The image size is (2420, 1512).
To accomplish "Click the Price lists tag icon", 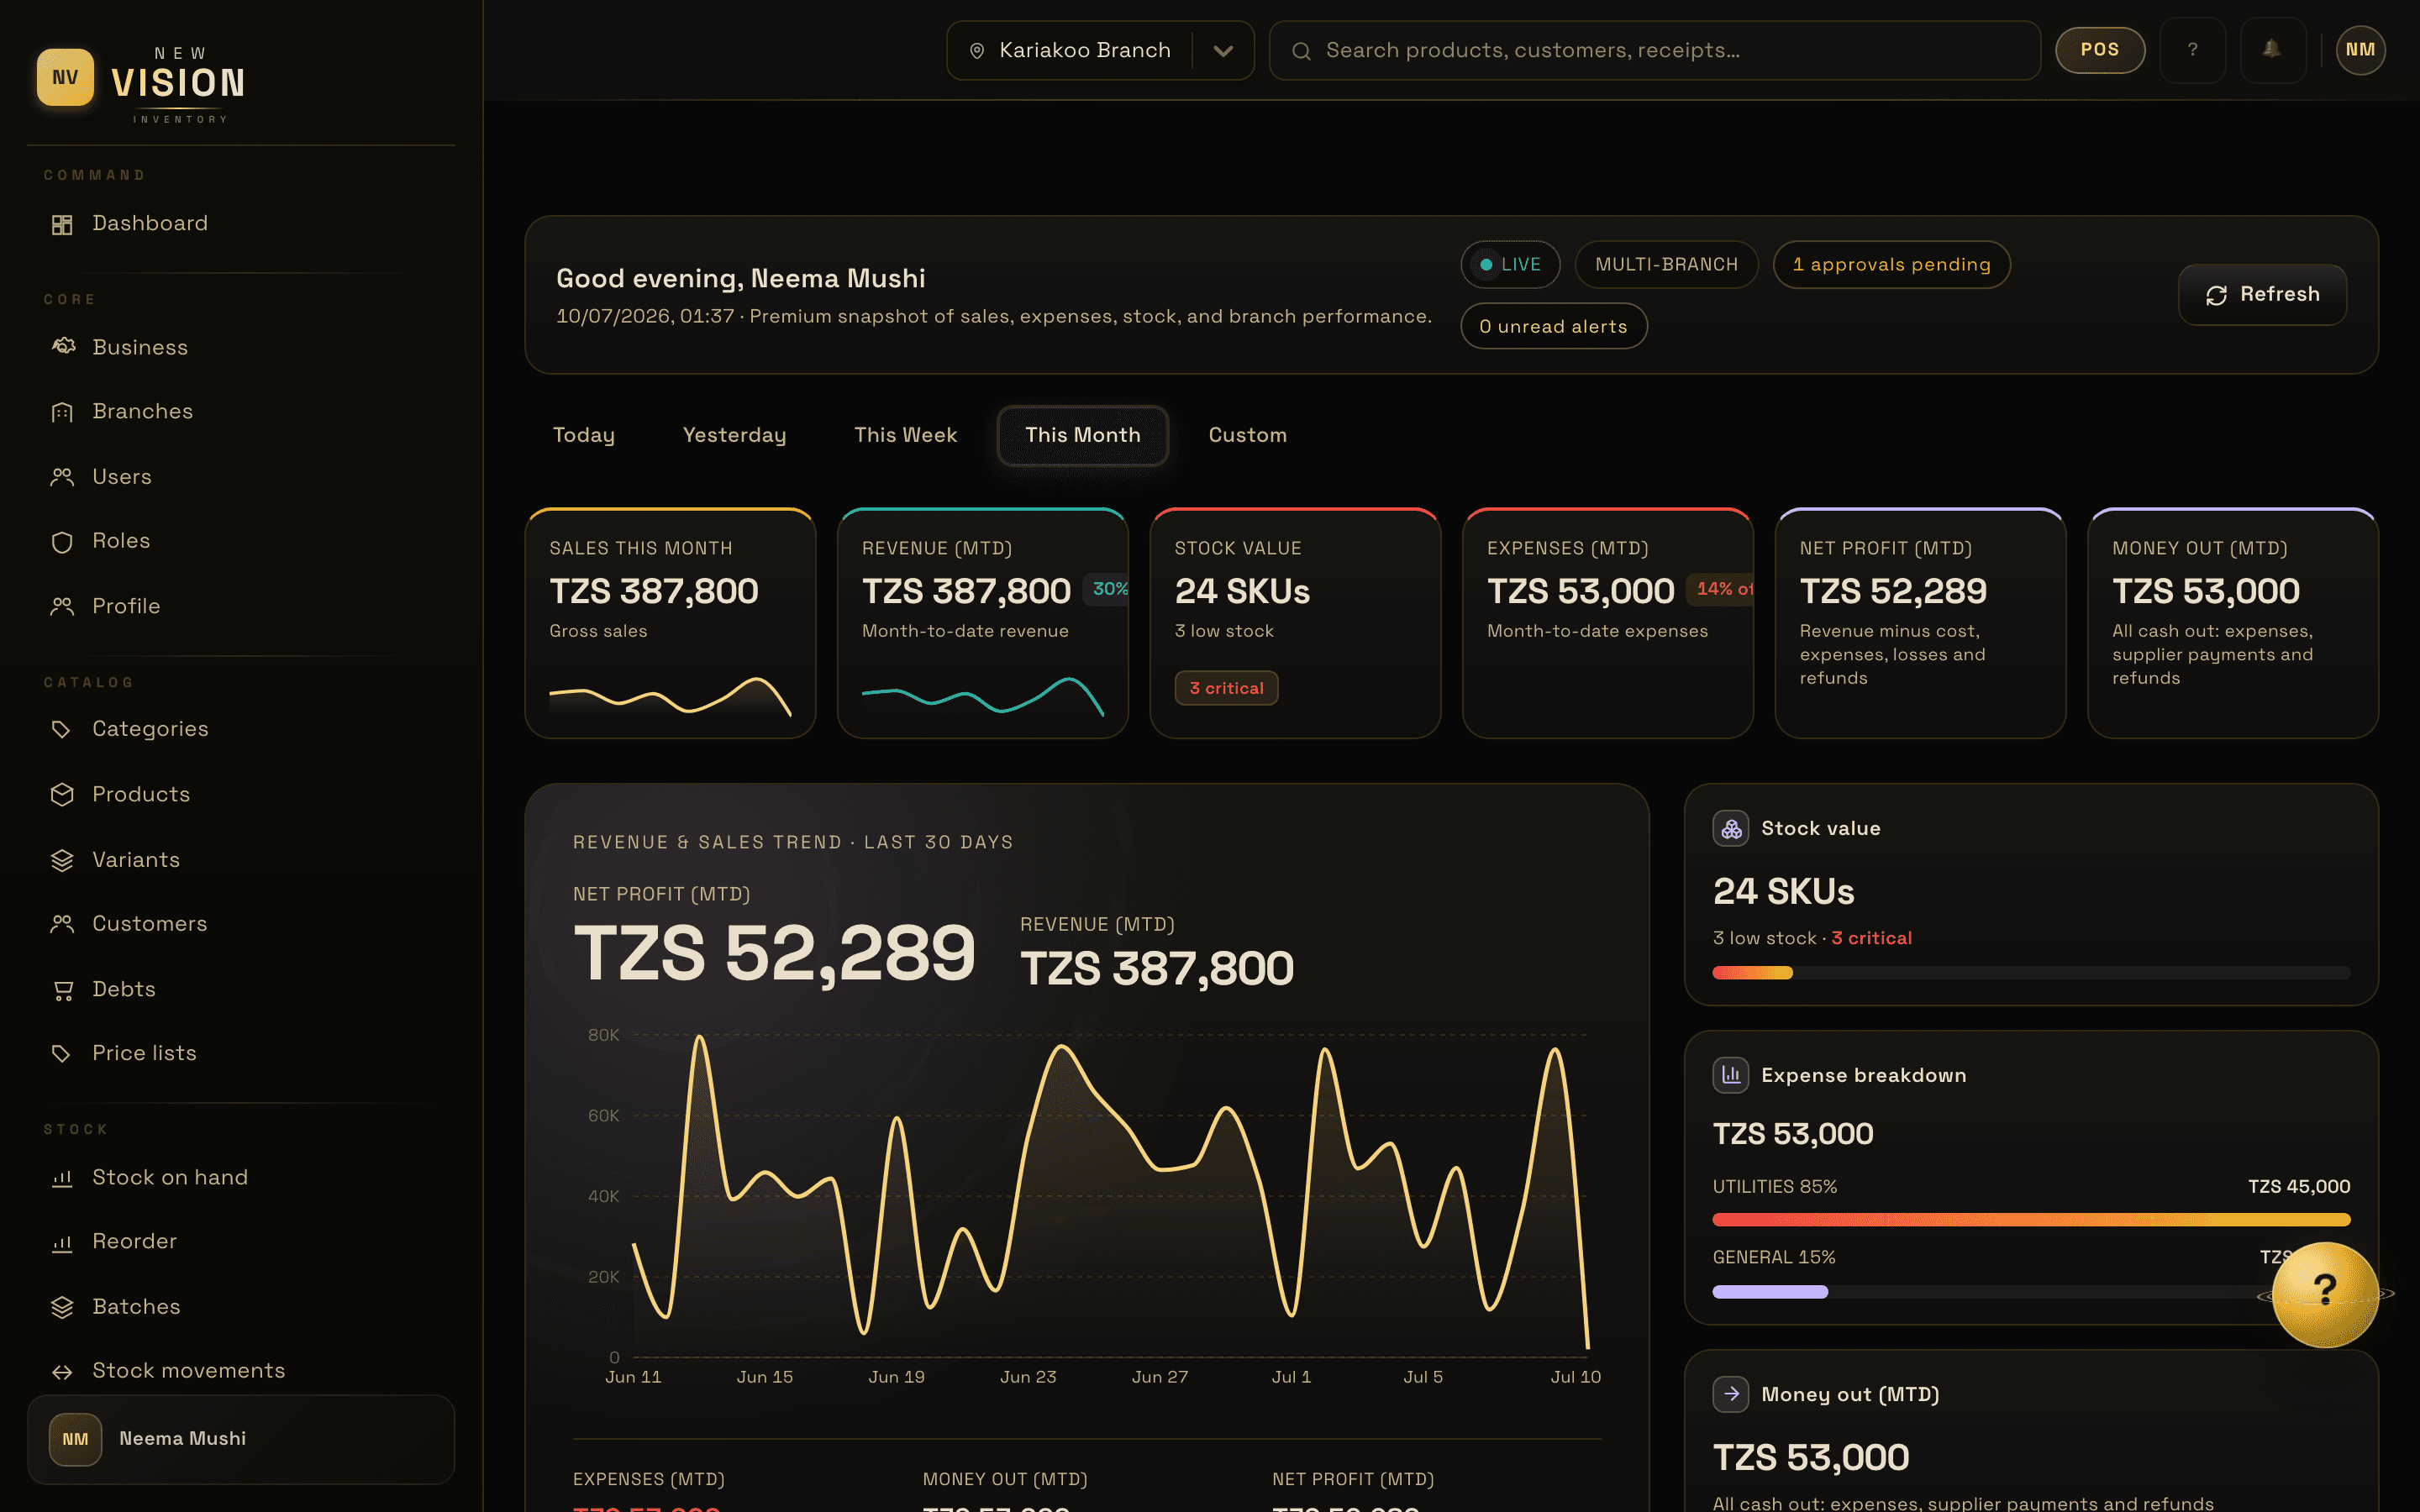I will (x=62, y=1053).
